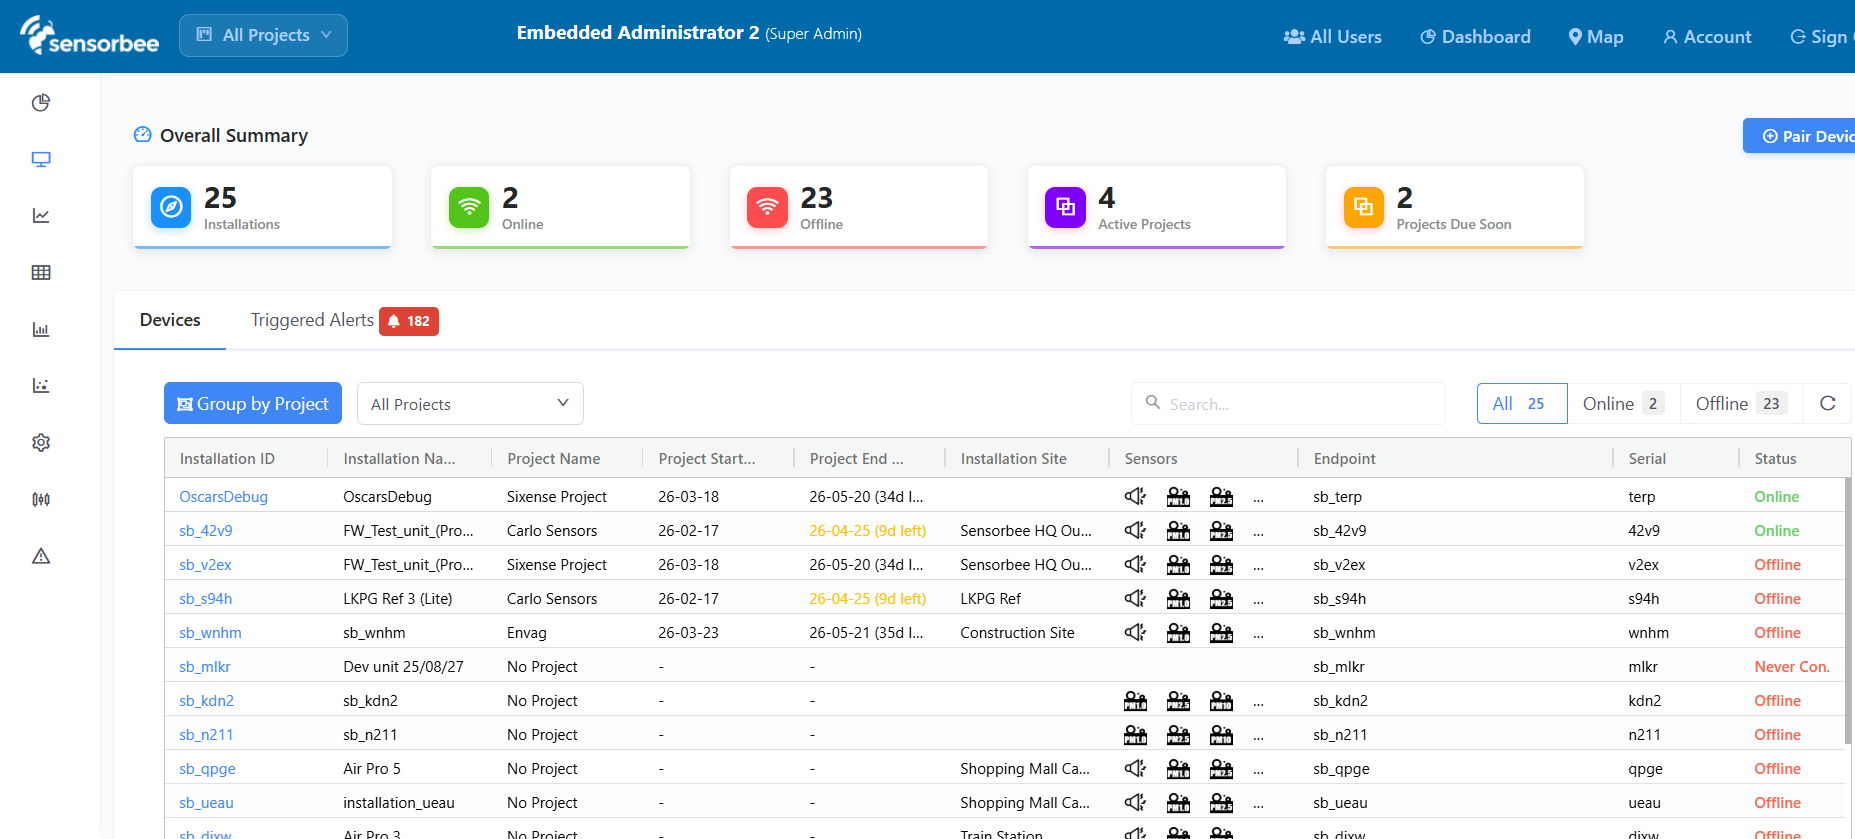Expand sensors ellipsis in sb_wnhm row
This screenshot has height=839, width=1855.
[1258, 634]
